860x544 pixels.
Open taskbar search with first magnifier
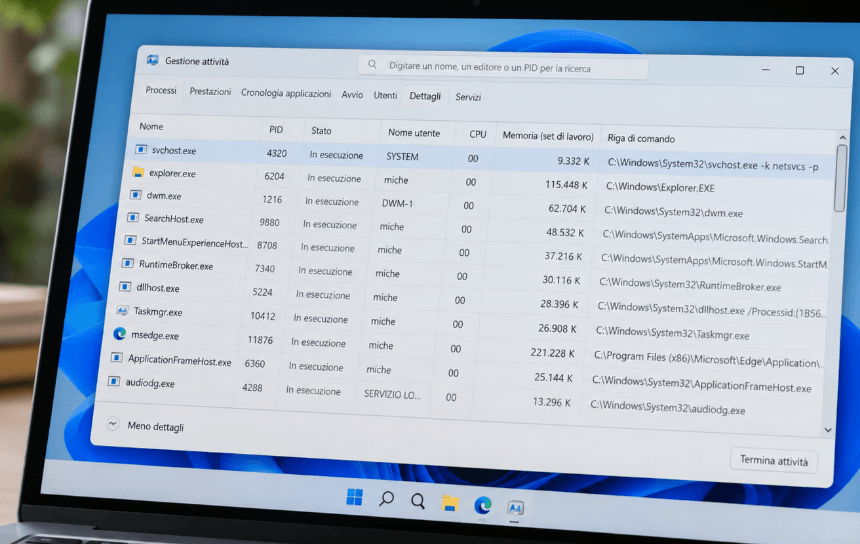pos(387,498)
